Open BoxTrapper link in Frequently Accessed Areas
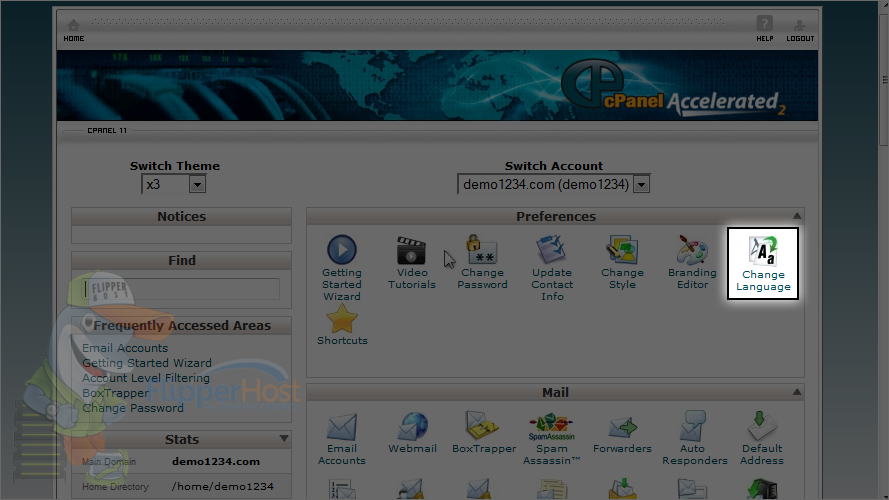This screenshot has height=500, width=889. [x=115, y=393]
